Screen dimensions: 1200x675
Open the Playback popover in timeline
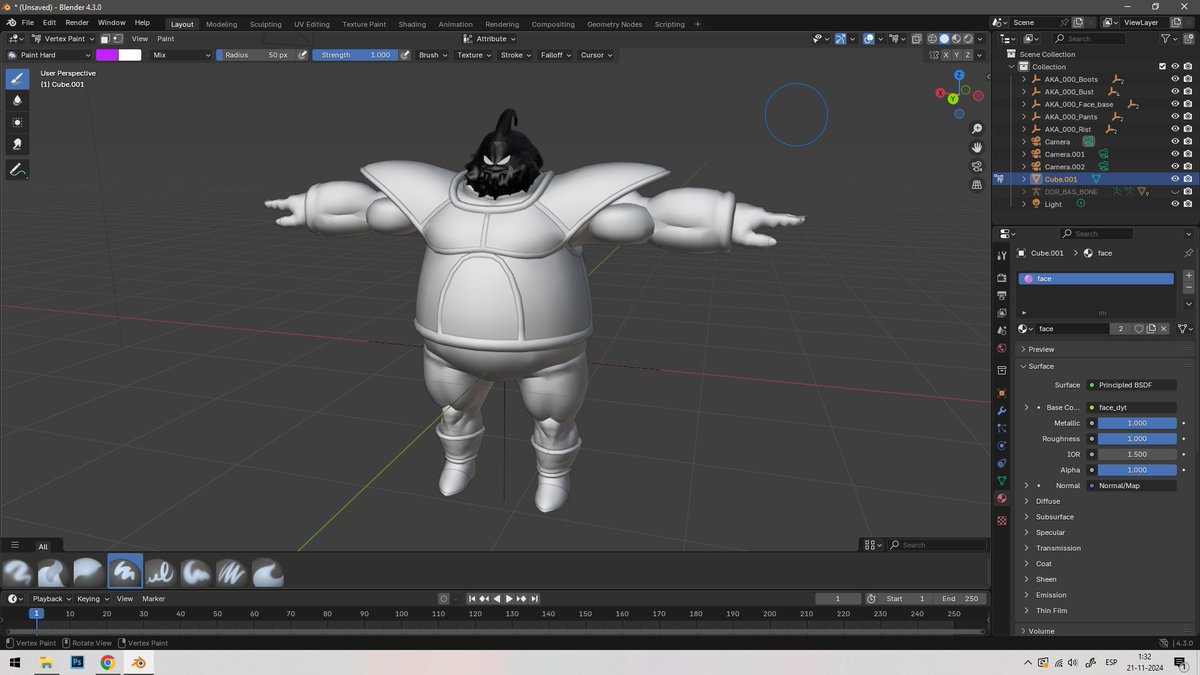tap(51, 599)
